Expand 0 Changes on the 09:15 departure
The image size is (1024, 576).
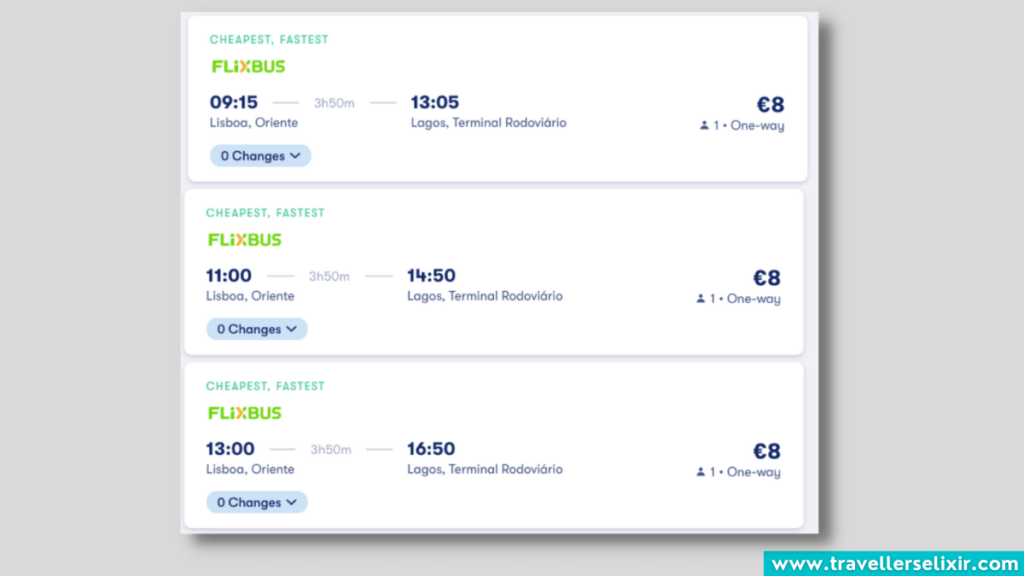[260, 156]
